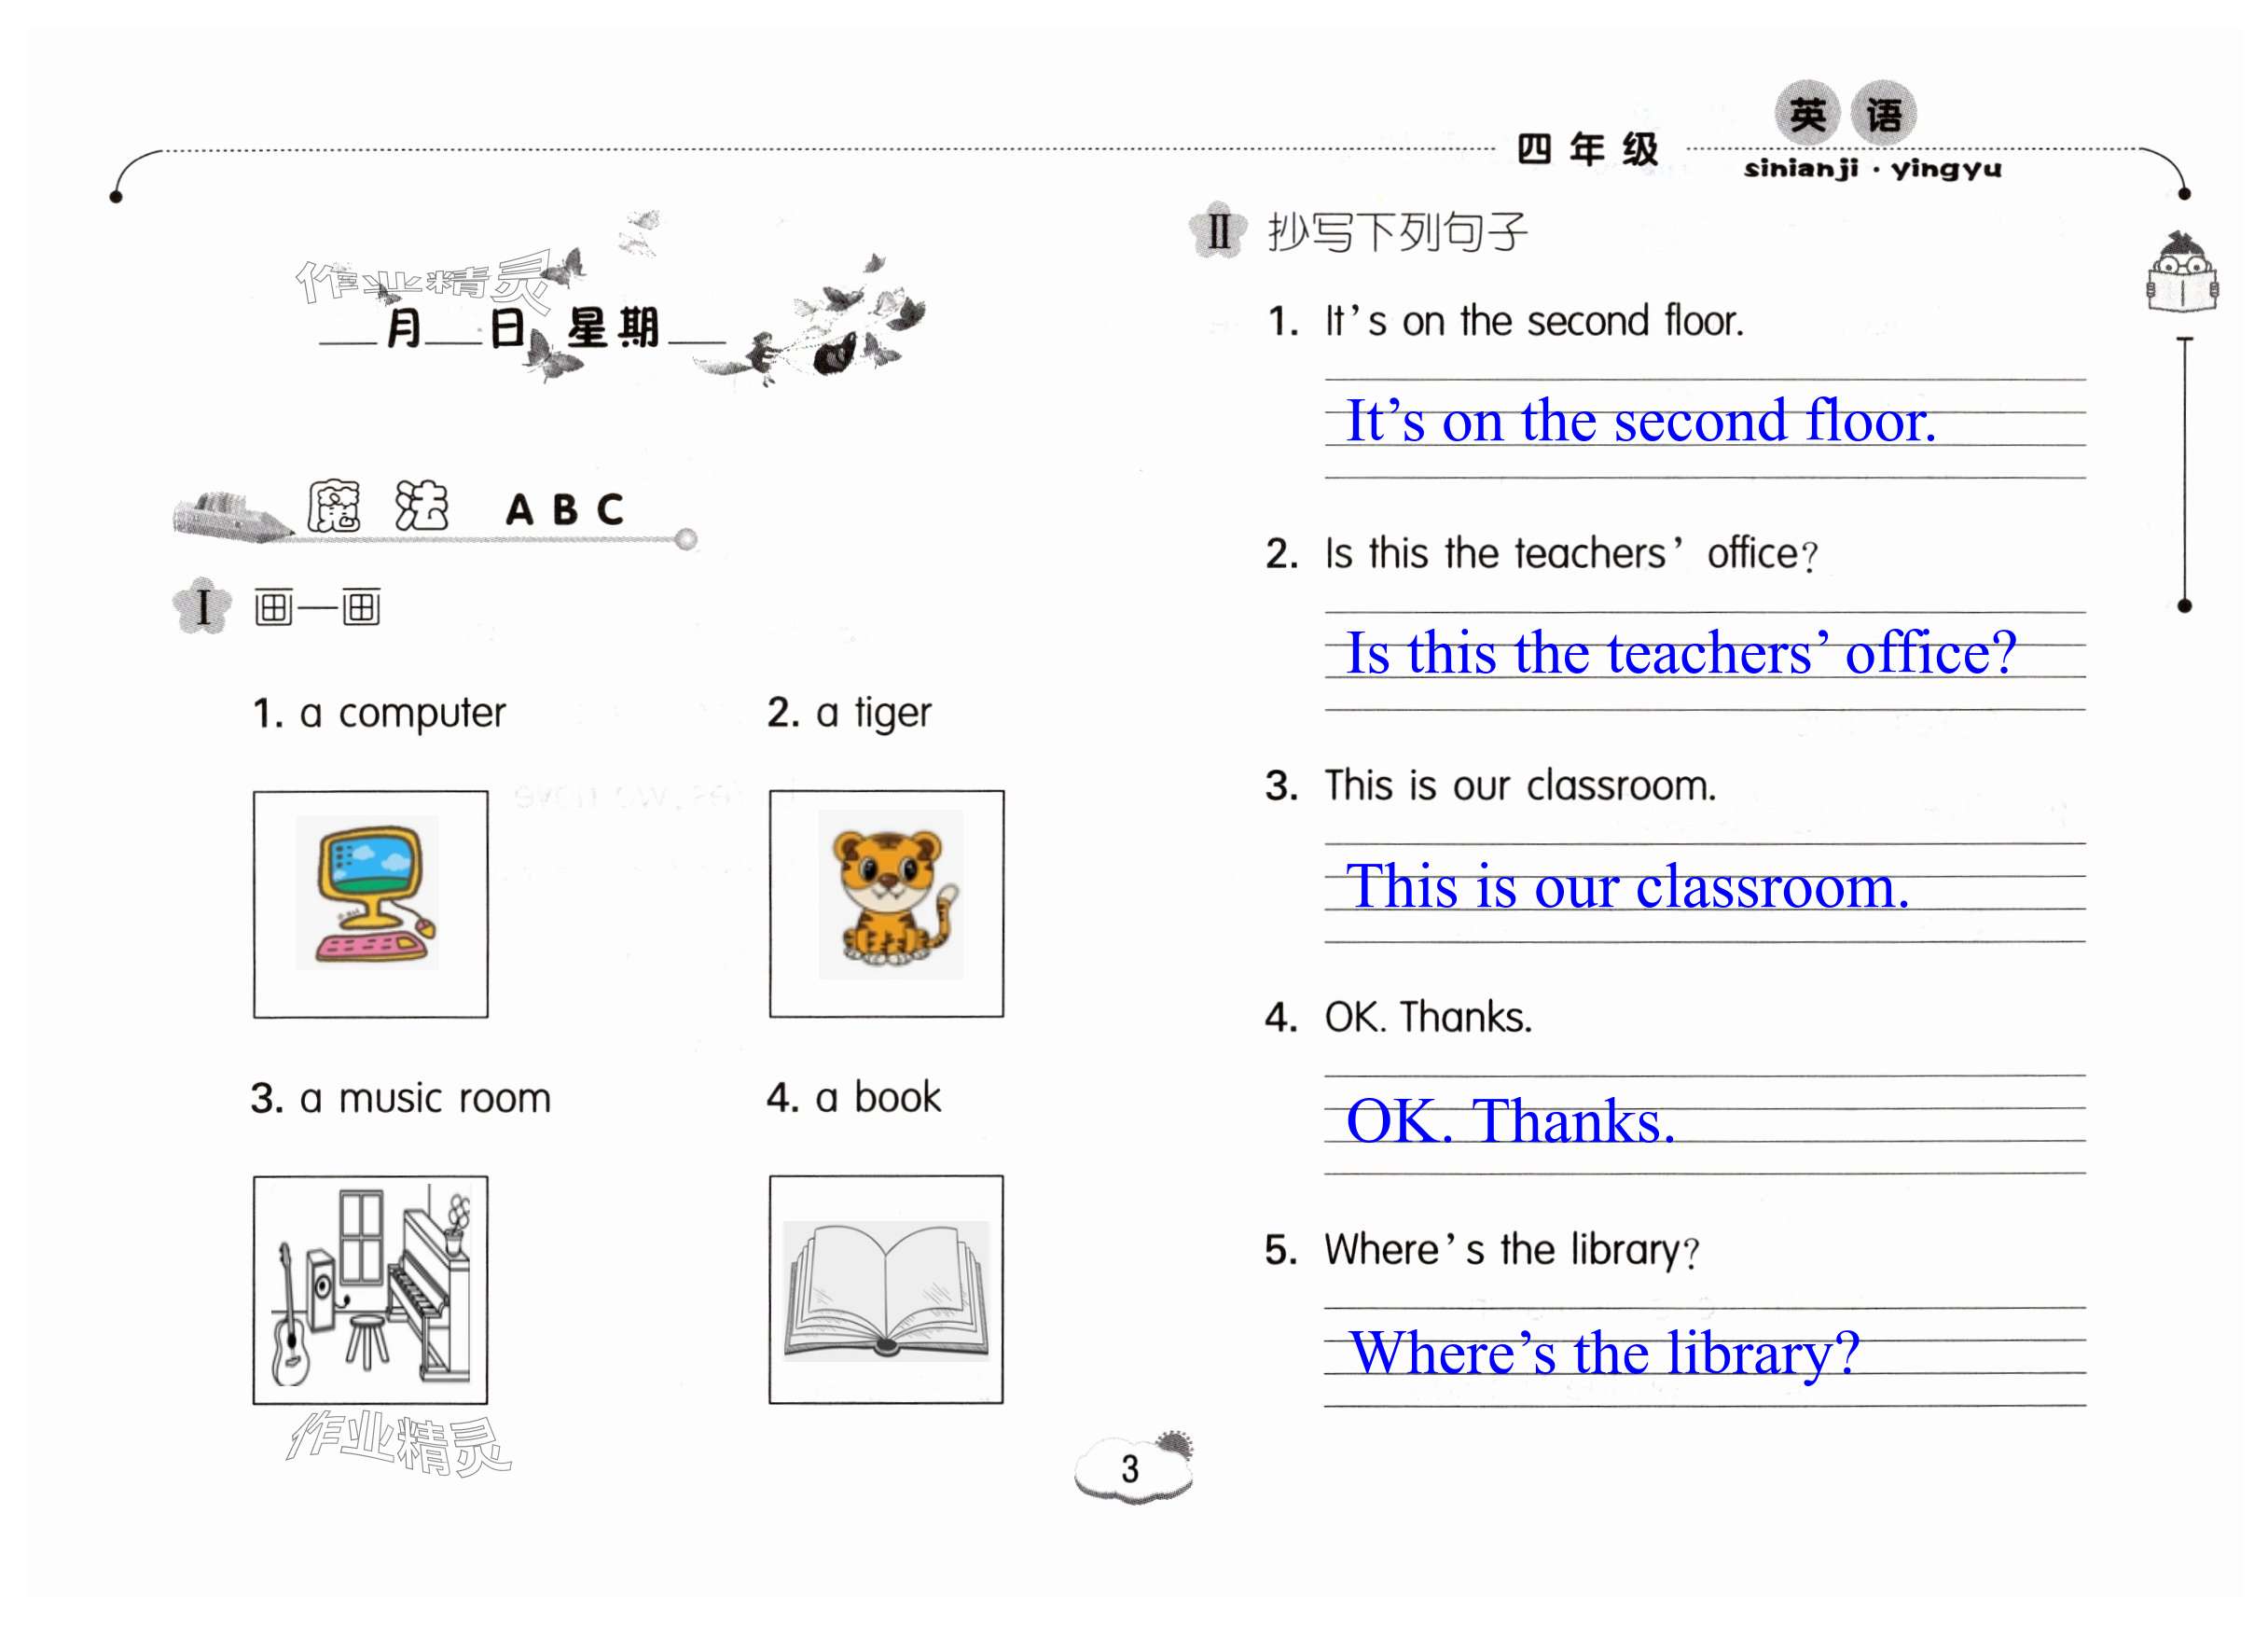Click the blue answer "OK. Thanks."
Screen dimensions: 2268x1625
[x=1510, y=1121]
